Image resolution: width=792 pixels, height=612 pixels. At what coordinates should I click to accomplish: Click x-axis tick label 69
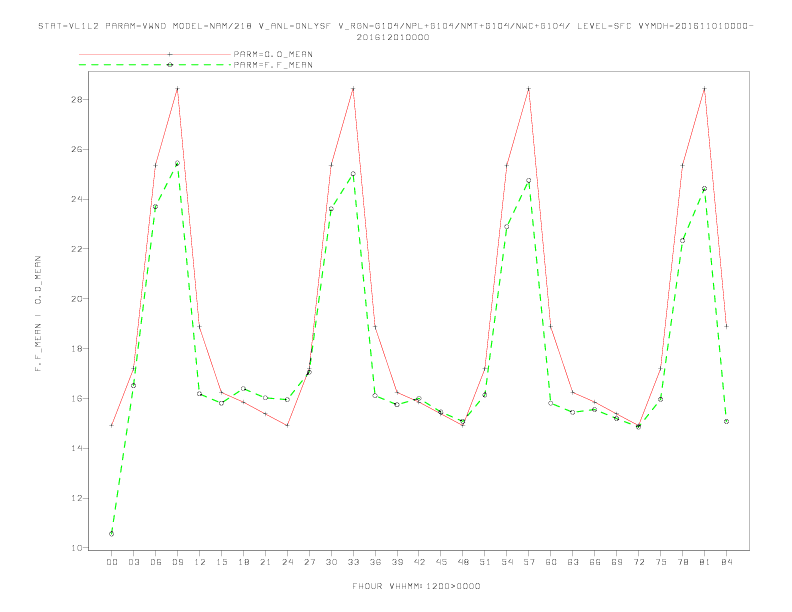616,562
